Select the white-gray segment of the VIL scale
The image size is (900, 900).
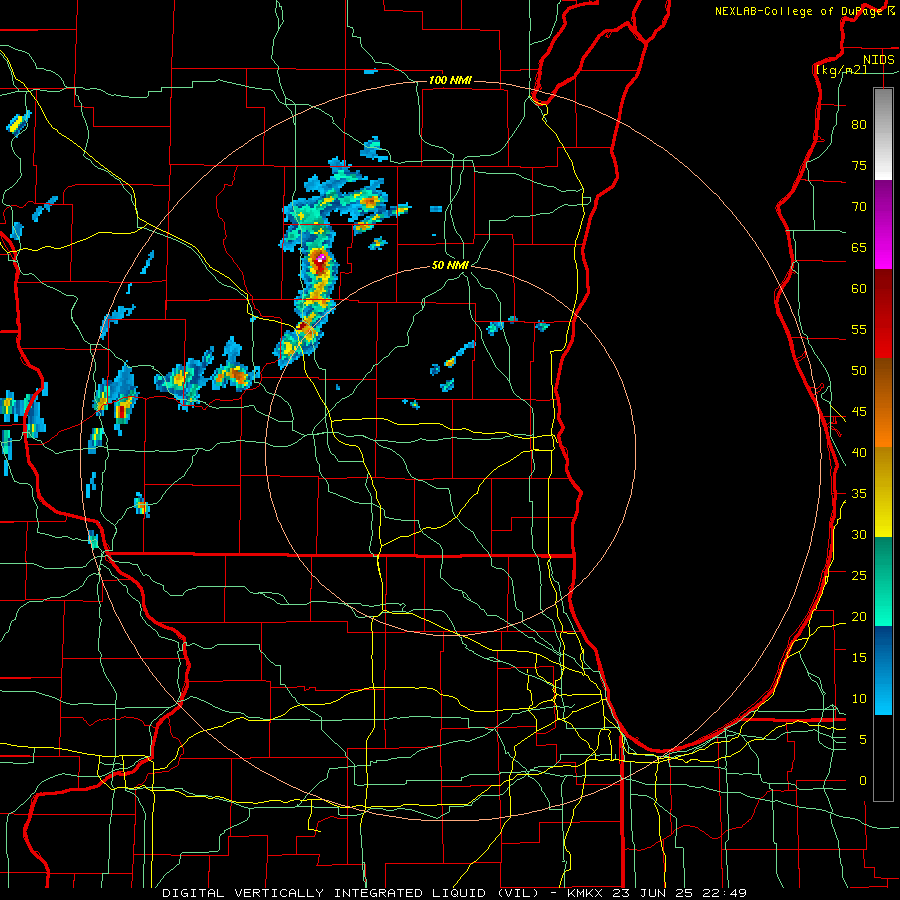click(x=883, y=134)
